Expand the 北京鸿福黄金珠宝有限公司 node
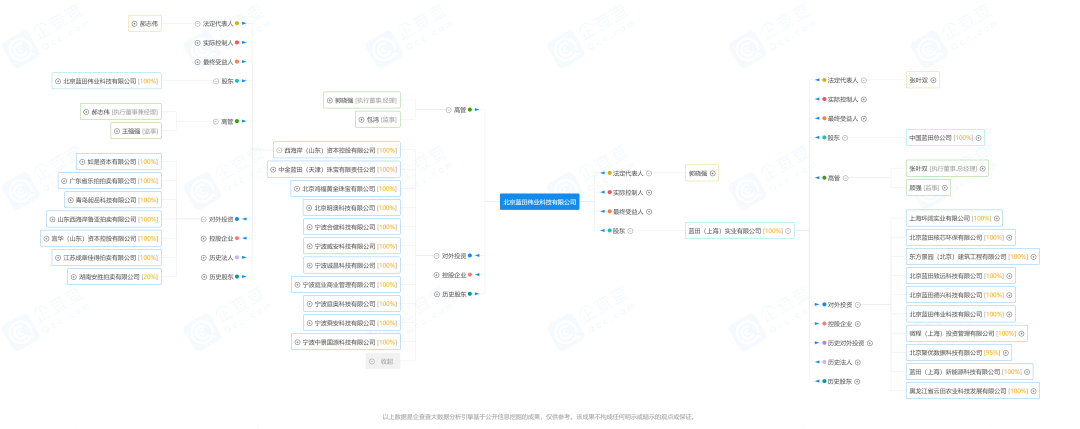The height and width of the screenshot is (429, 1080). point(297,189)
